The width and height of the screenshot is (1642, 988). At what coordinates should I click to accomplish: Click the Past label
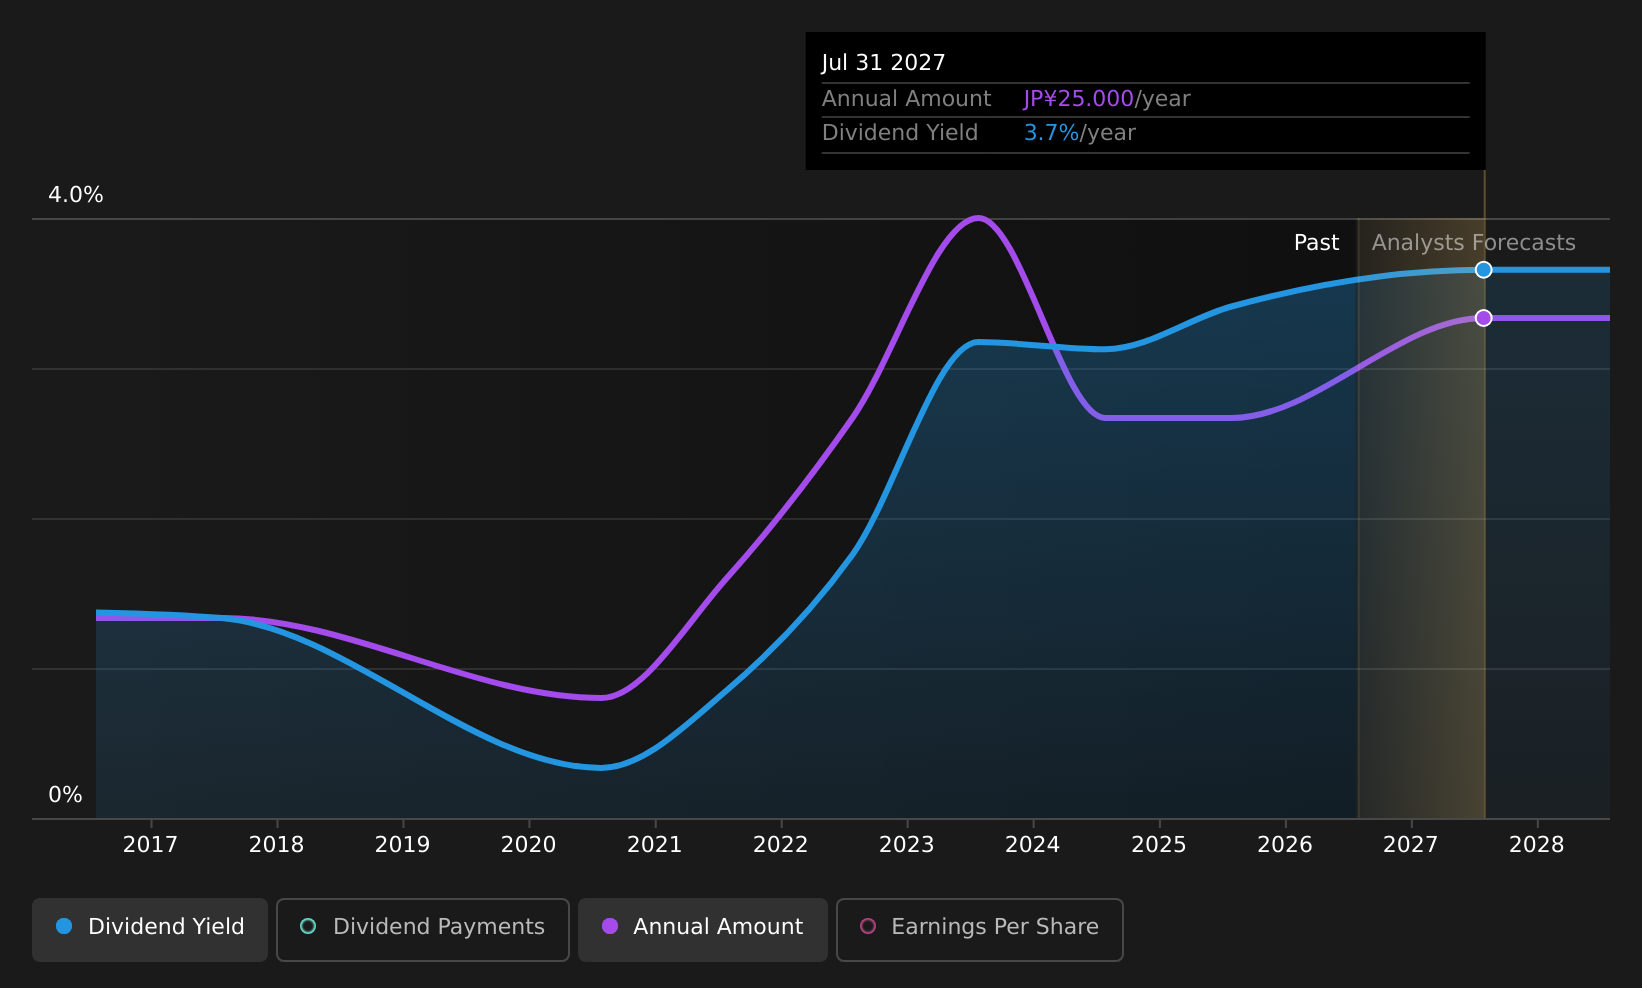pyautogui.click(x=1316, y=243)
